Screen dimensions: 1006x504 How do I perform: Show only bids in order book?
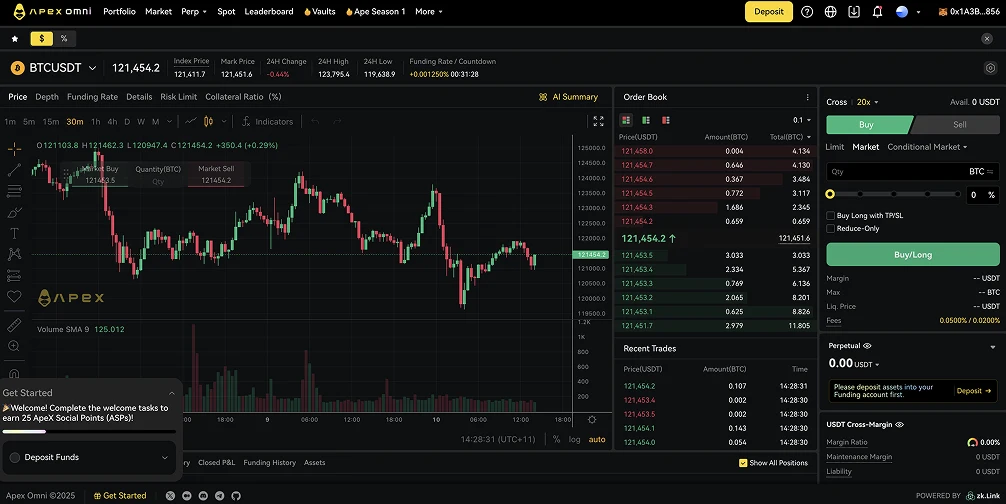coord(646,120)
